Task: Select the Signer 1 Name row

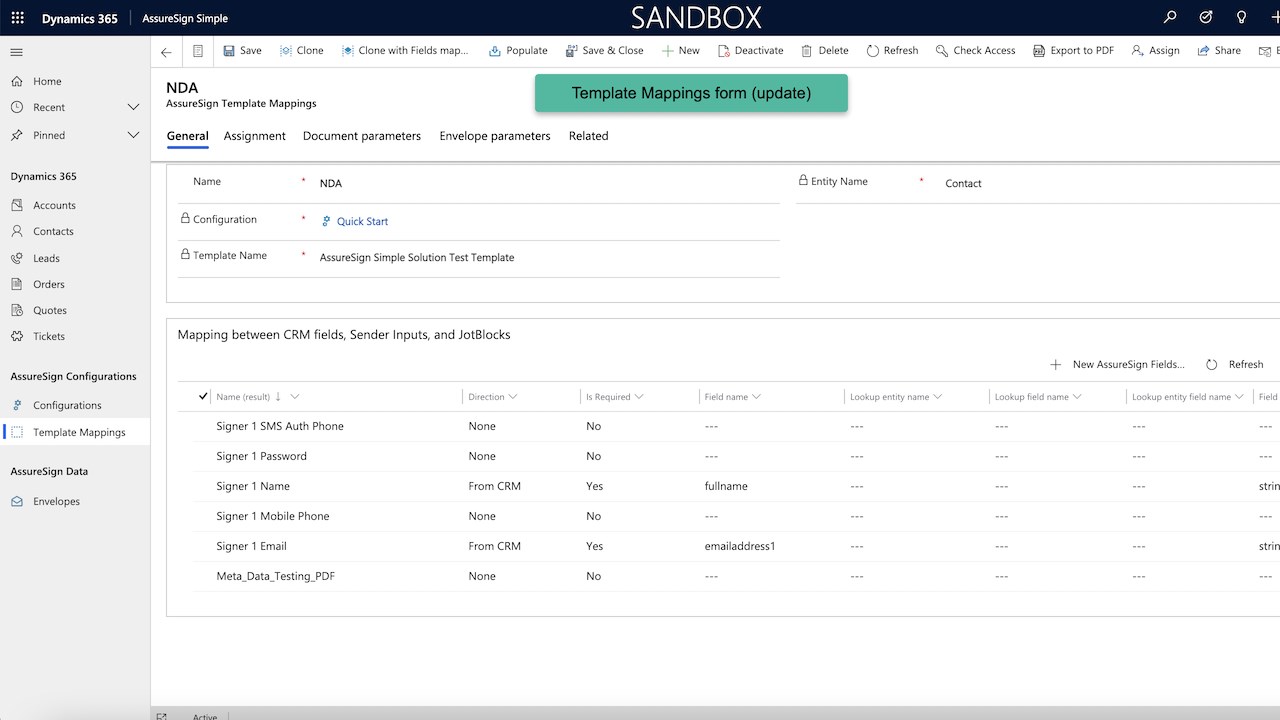Action: pos(735,487)
